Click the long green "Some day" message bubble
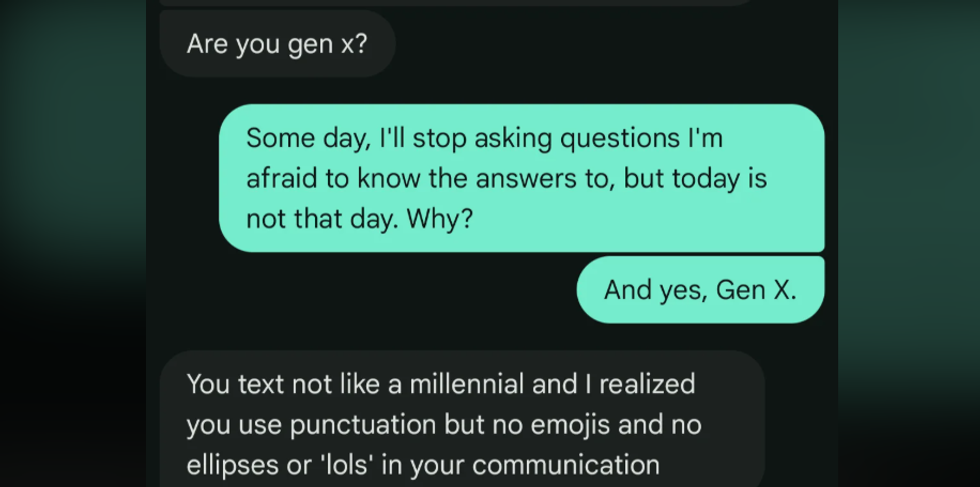This screenshot has width=980, height=487. (x=520, y=178)
